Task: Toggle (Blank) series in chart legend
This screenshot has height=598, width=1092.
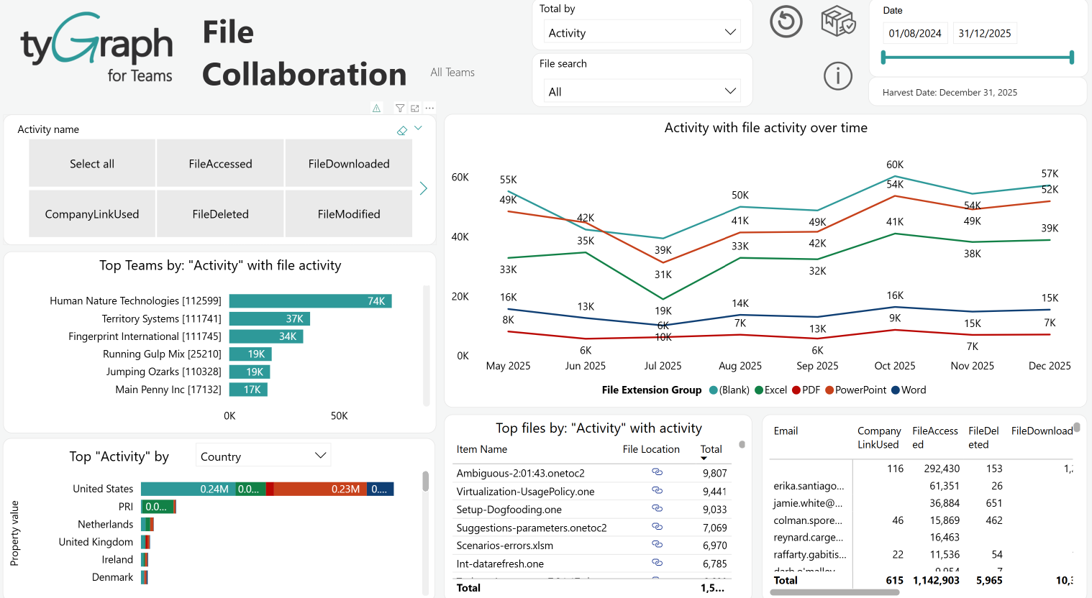Action: click(728, 390)
